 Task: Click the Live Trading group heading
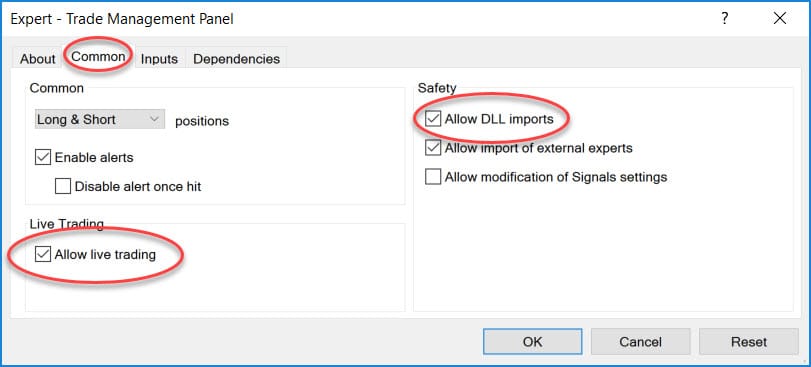point(67,224)
